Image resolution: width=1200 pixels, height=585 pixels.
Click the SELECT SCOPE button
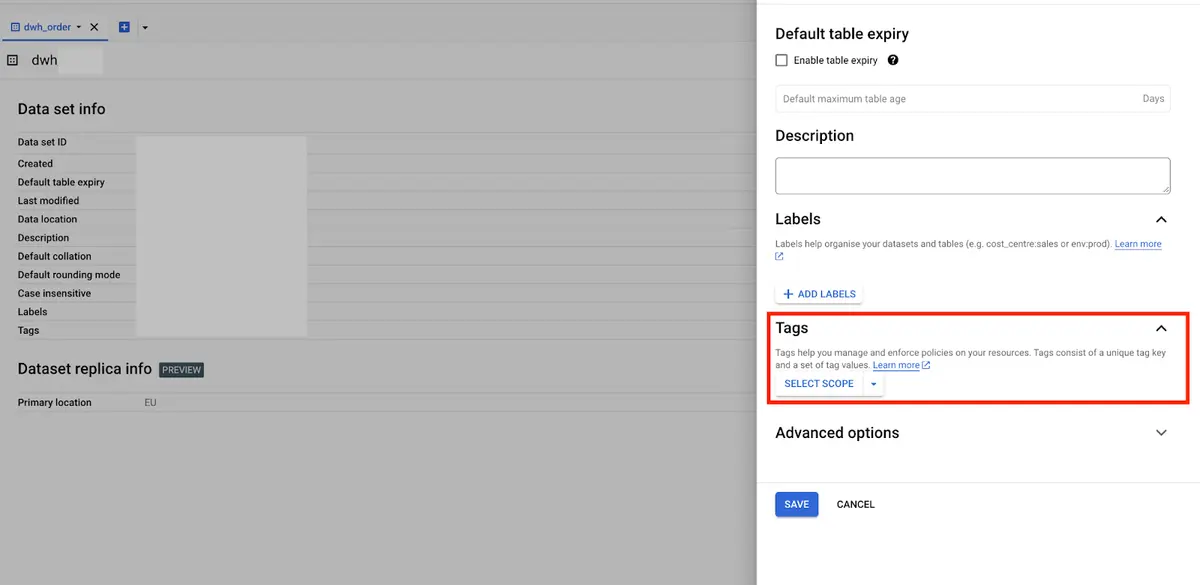coord(819,384)
